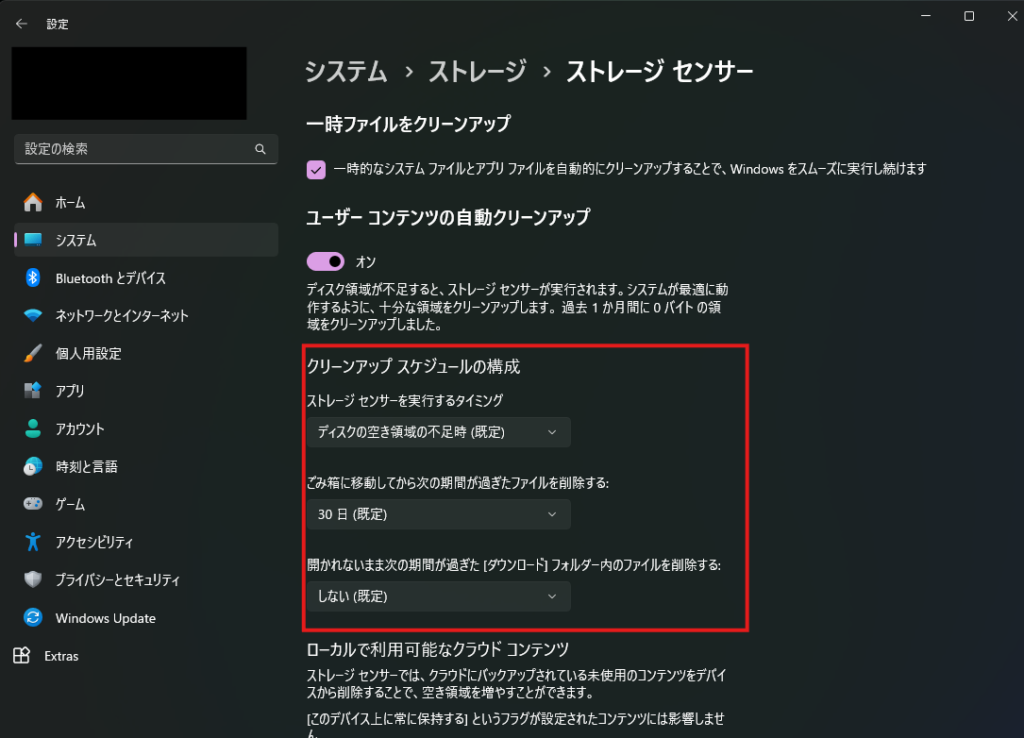This screenshot has height=738, width=1024.
Task: Click the 設定の検索 search field
Action: point(130,149)
